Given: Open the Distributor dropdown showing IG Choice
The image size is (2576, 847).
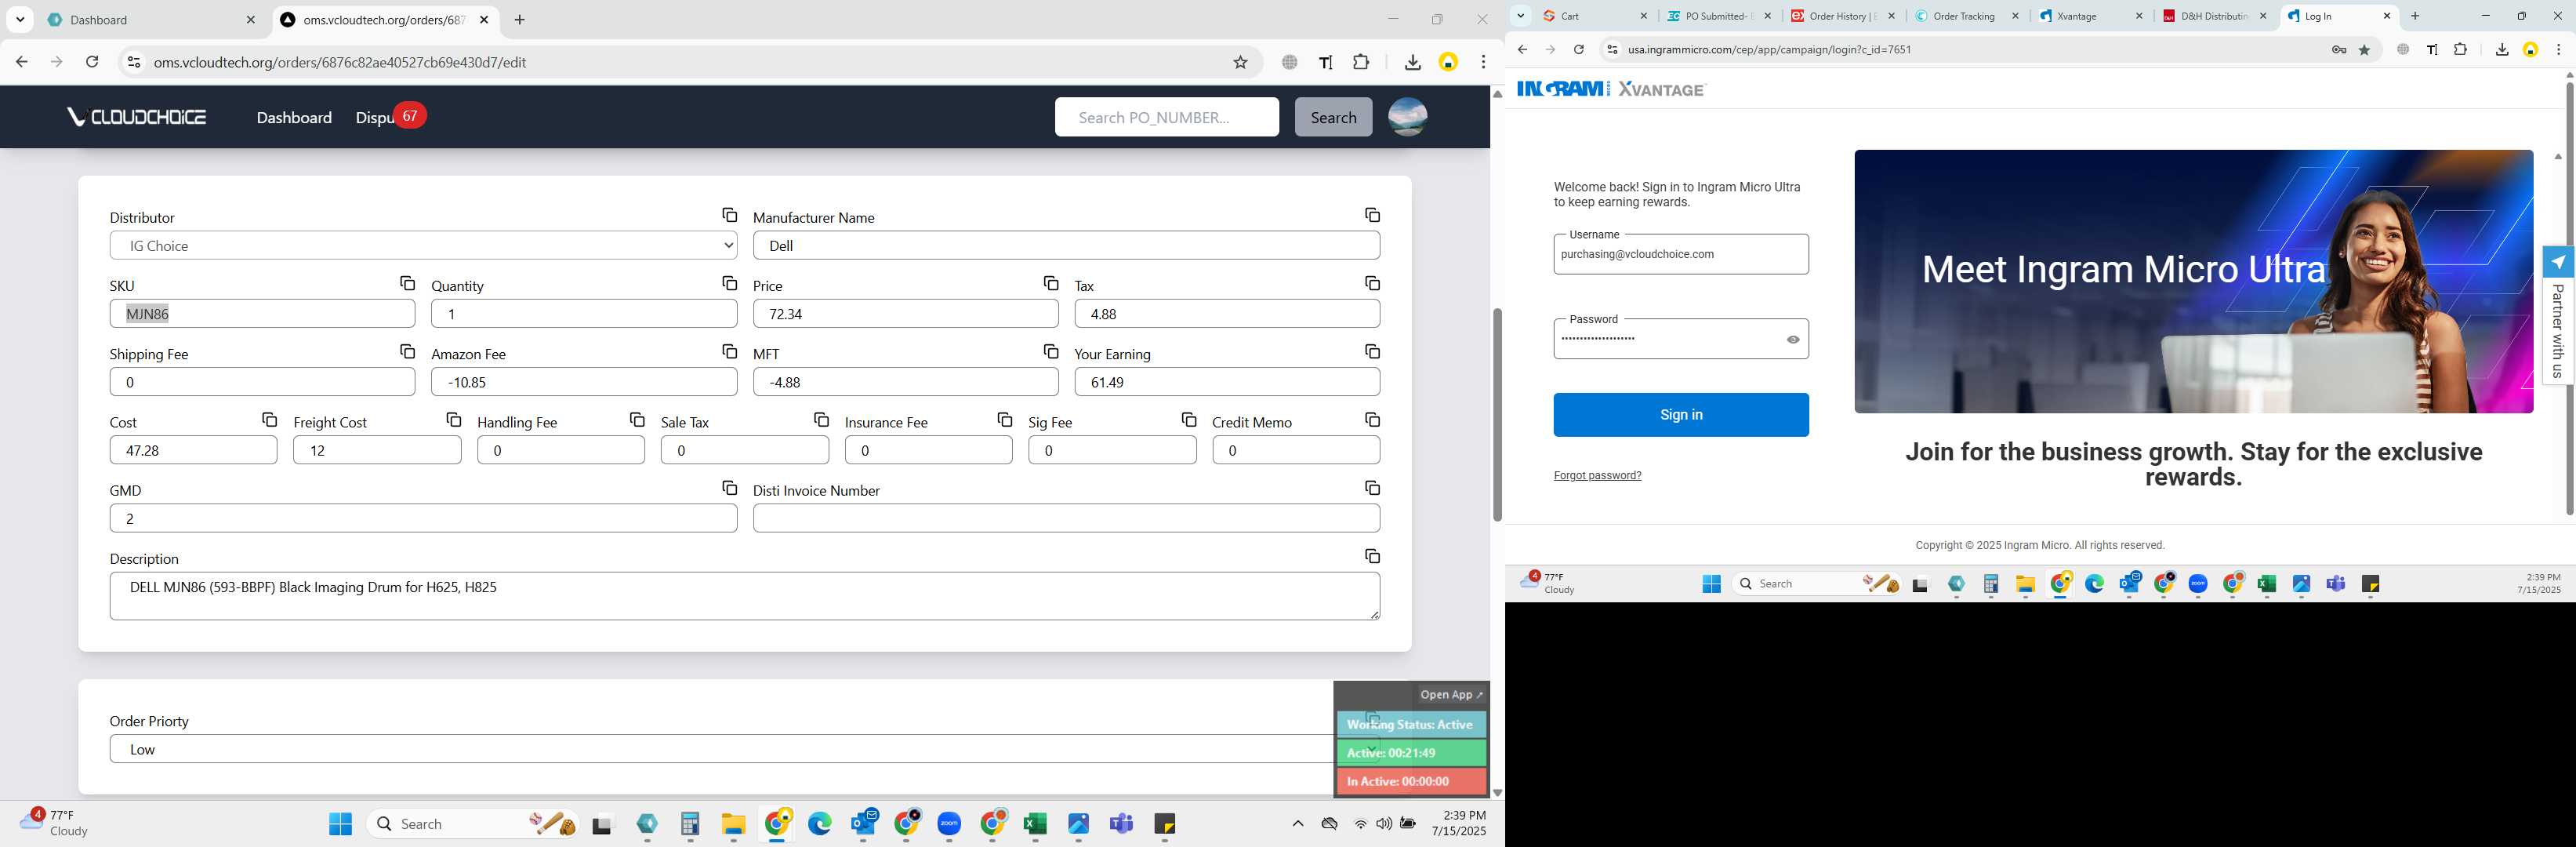Looking at the screenshot, I should click(423, 245).
